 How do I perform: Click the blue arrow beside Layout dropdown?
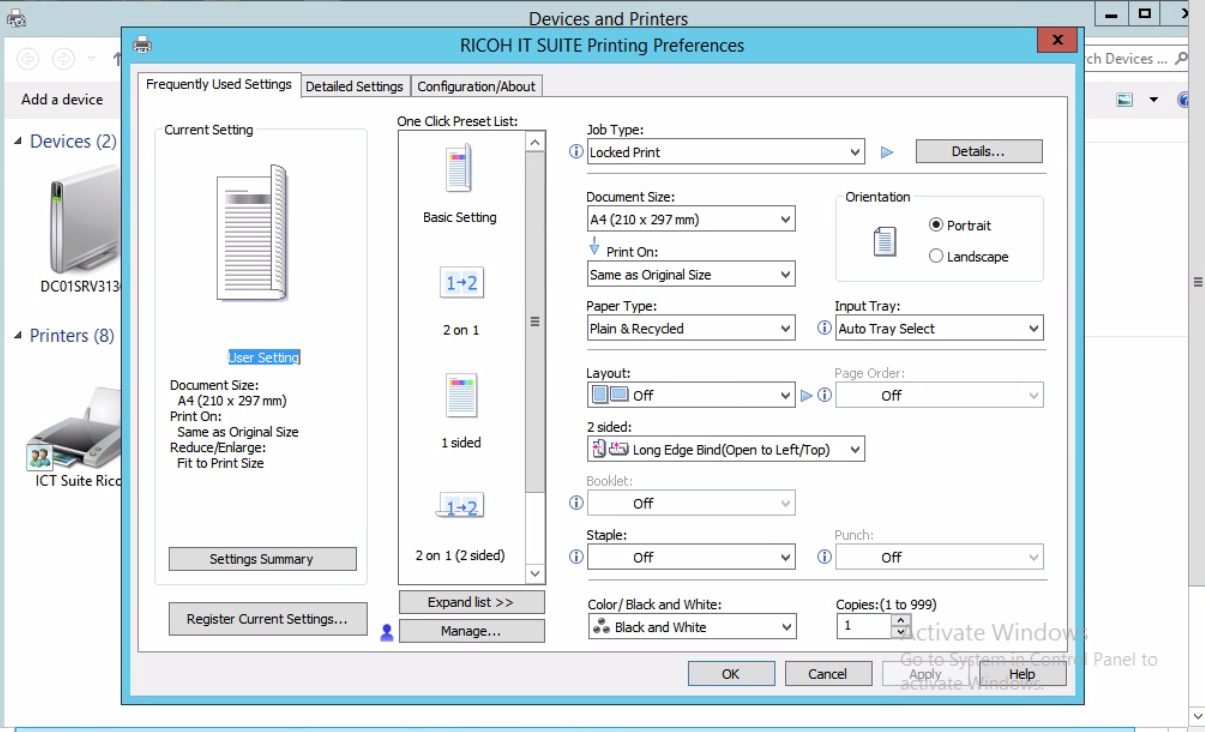pyautogui.click(x=807, y=395)
